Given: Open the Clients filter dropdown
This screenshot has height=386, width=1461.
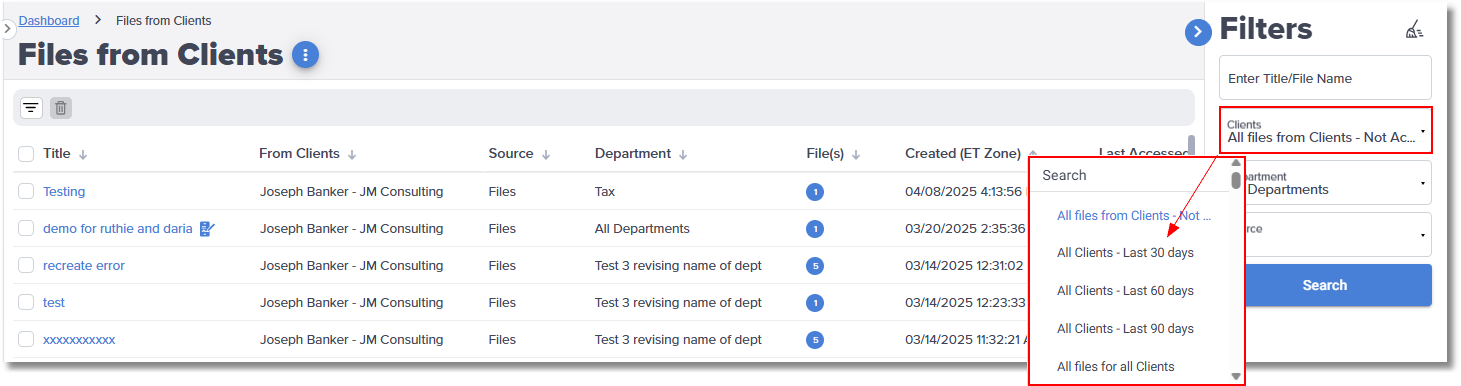Looking at the screenshot, I should pyautogui.click(x=1325, y=130).
